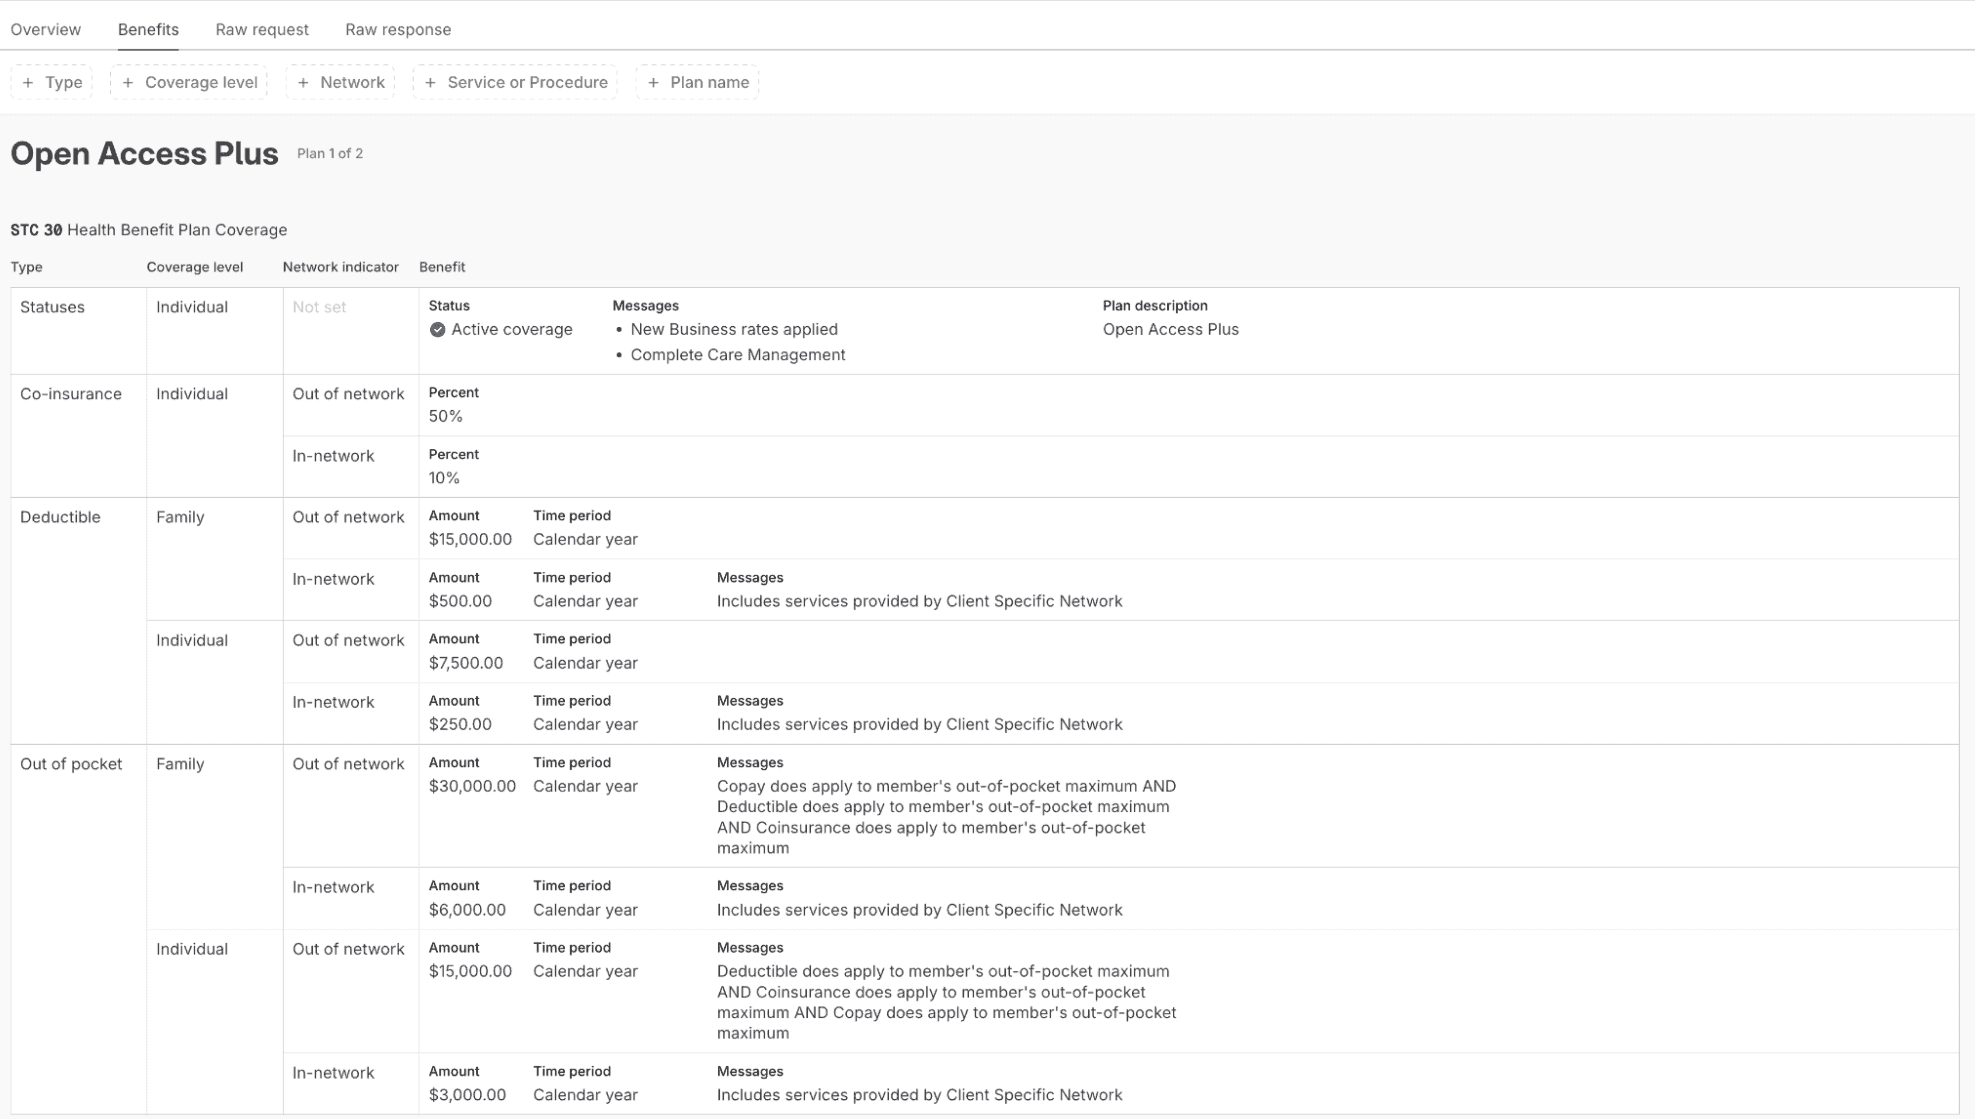This screenshot has width=1975, height=1119.
Task: Click the Open Access Plus heading
Action: pyautogui.click(x=144, y=153)
